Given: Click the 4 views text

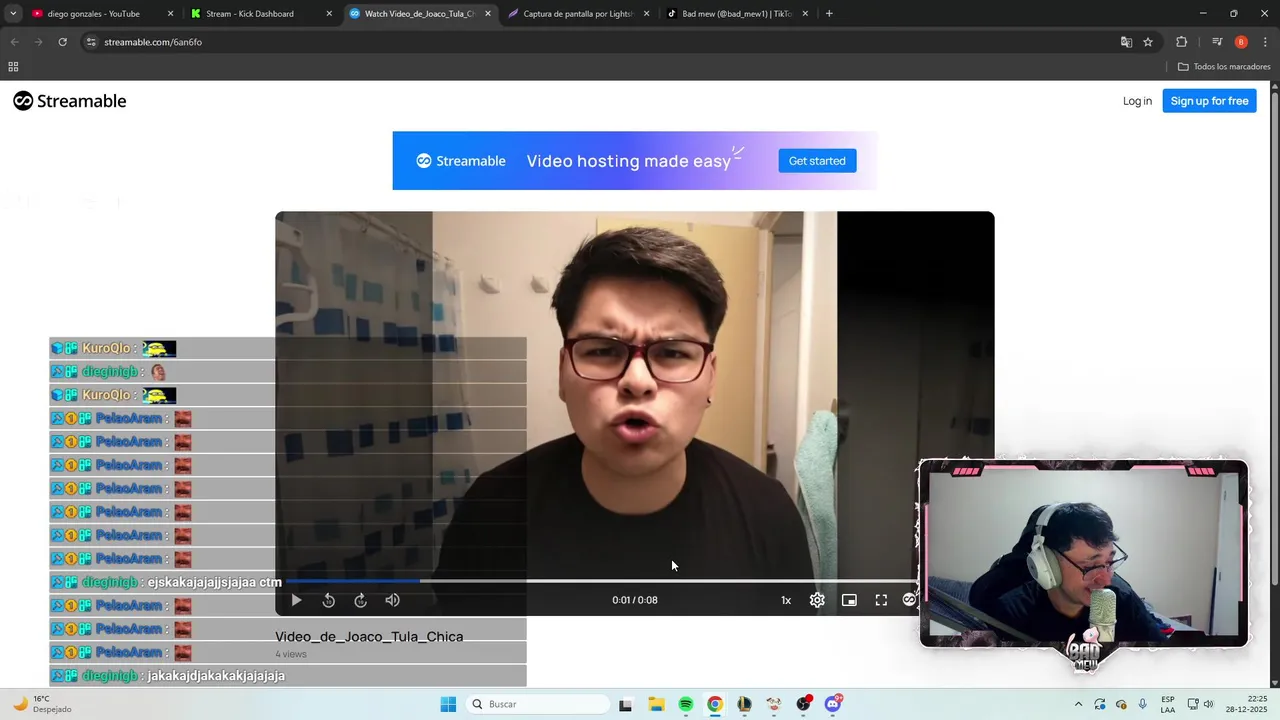Looking at the screenshot, I should point(291,654).
